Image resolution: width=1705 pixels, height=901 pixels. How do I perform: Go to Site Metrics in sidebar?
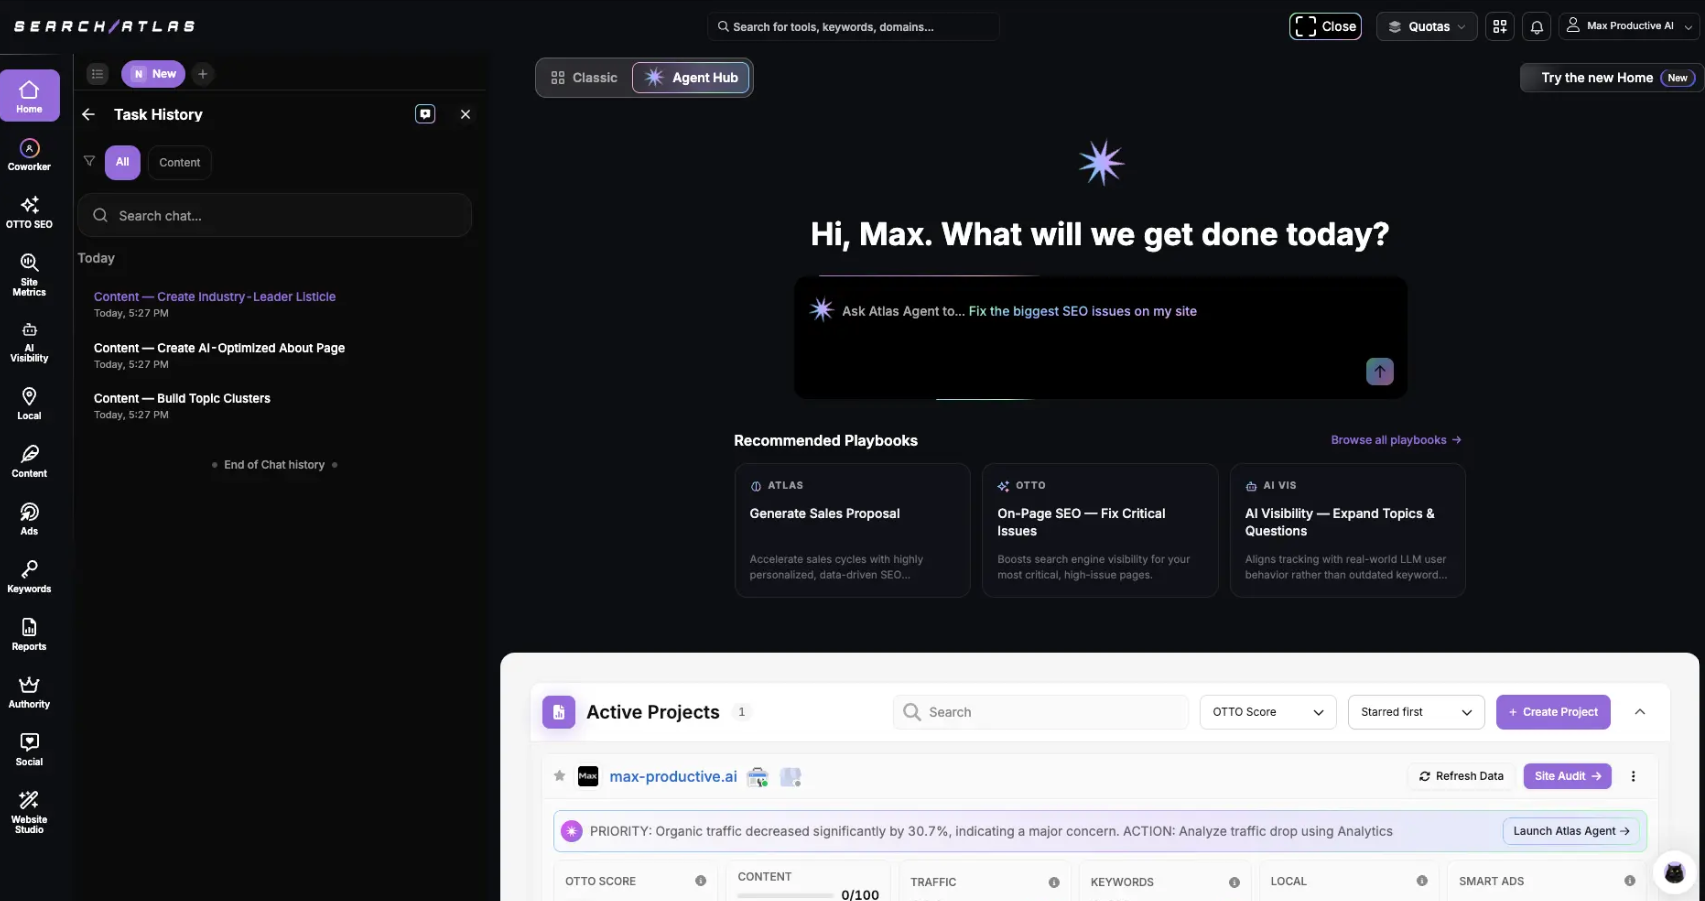[x=29, y=274]
